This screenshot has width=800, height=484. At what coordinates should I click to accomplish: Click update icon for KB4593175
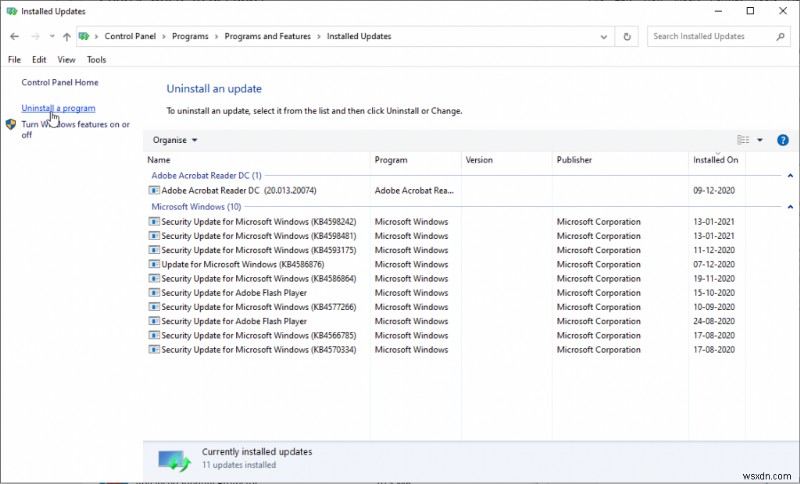(x=154, y=250)
